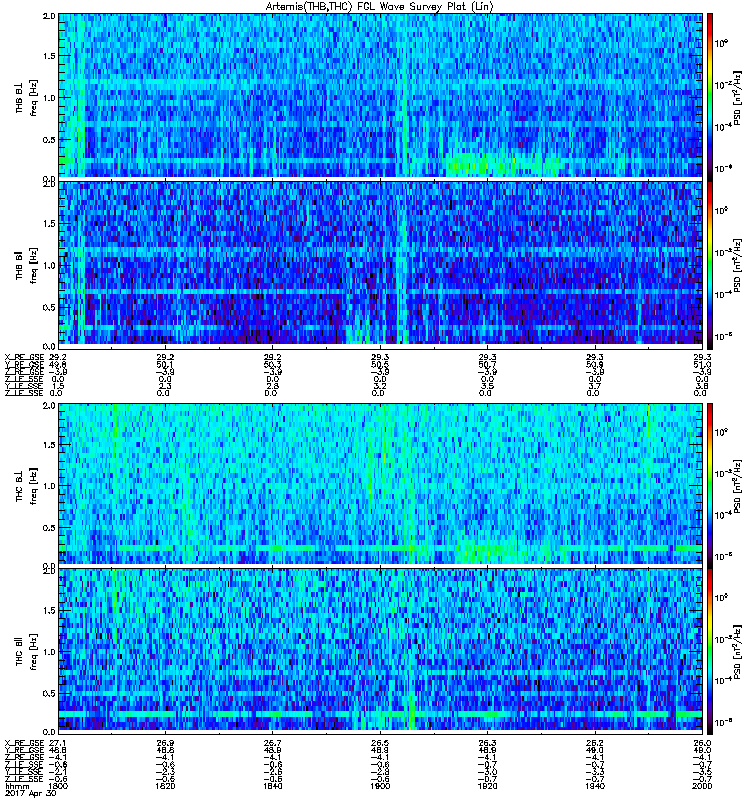Click the 'THC B∥ freq [Hz]' axis label
The height and width of the screenshot is (800, 750).
[x=26, y=652]
